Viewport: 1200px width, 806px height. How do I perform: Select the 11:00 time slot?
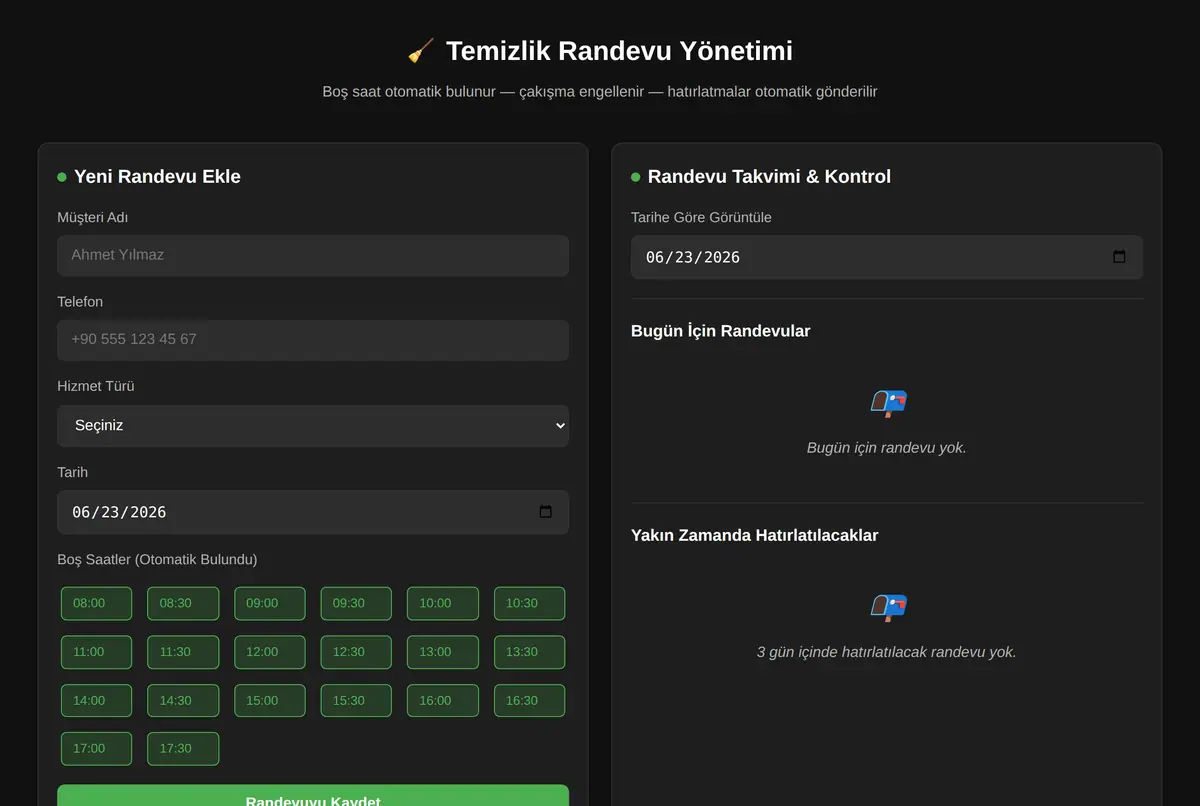click(96, 652)
